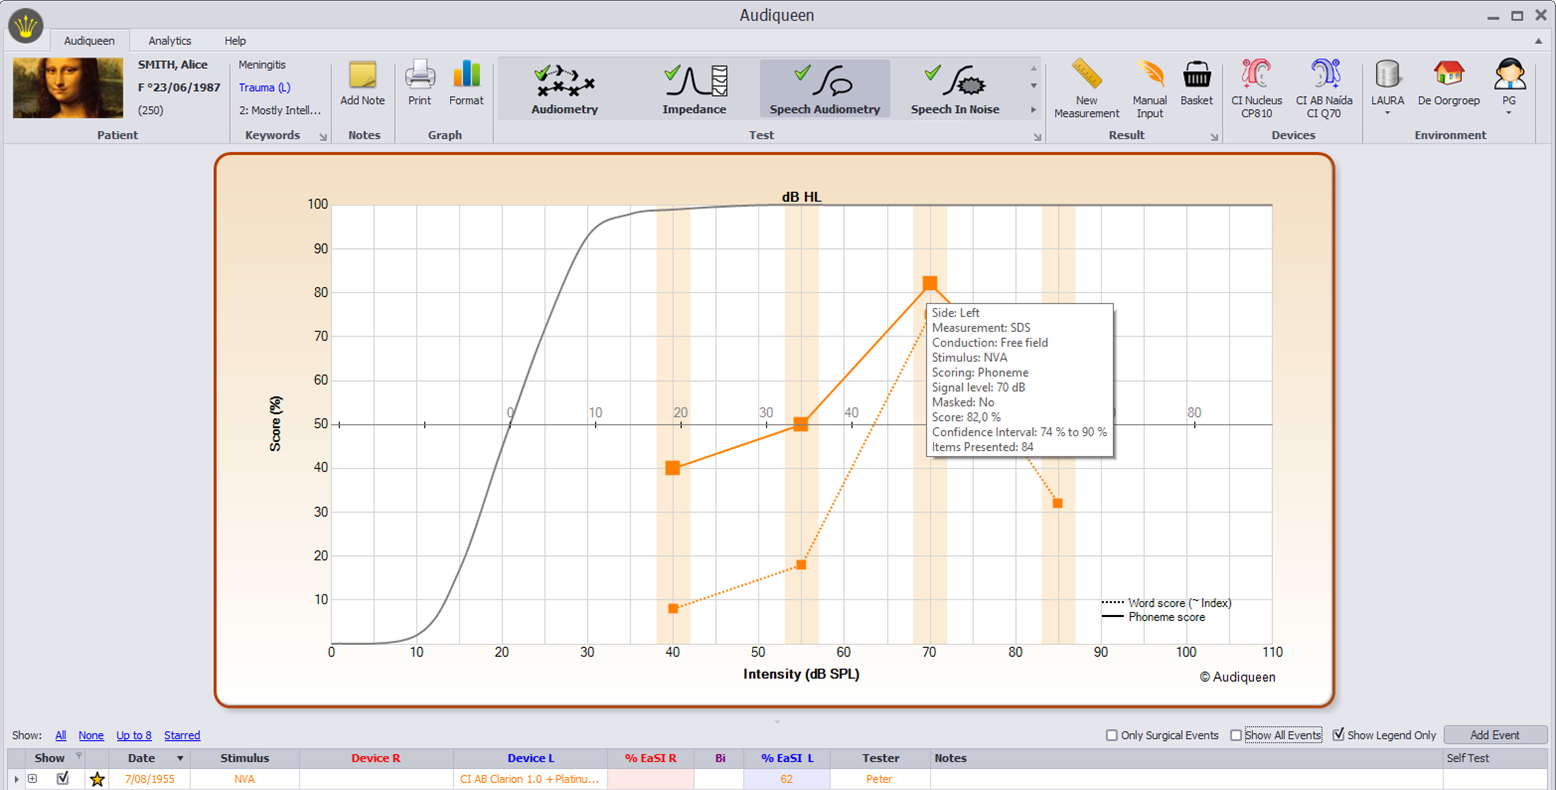Start a New Measurement

click(1085, 88)
